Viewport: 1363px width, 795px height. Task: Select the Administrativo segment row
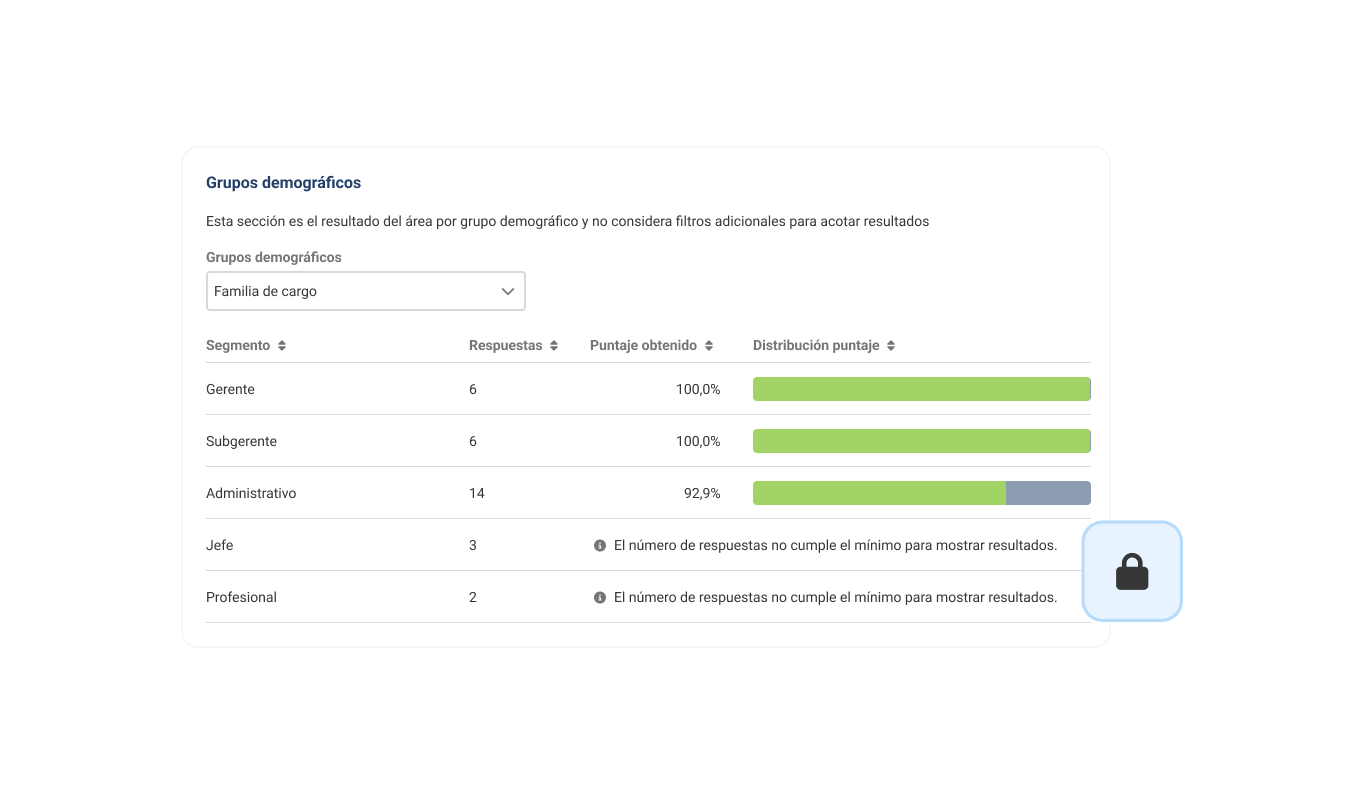(x=251, y=494)
